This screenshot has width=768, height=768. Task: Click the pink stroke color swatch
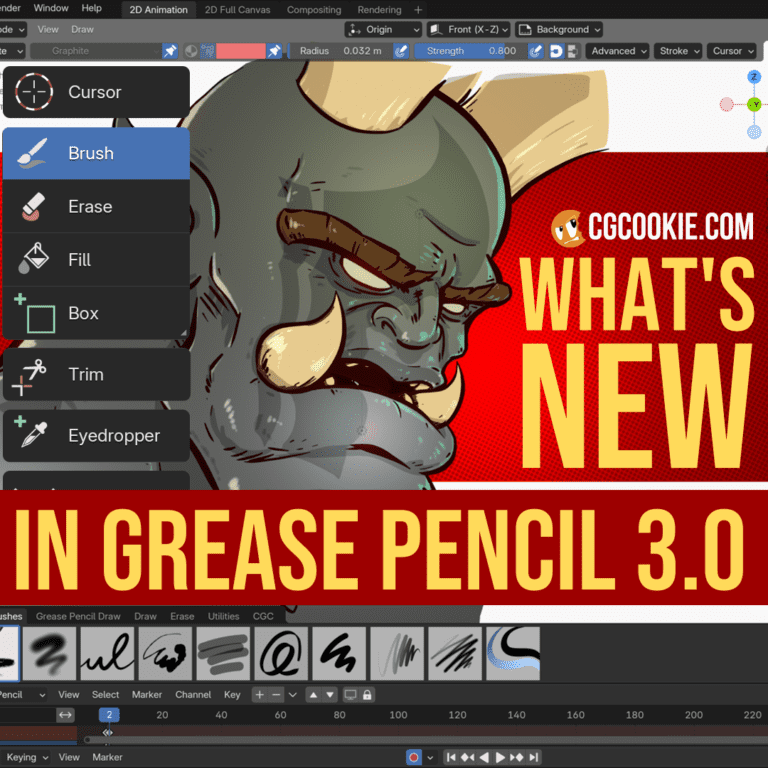coord(240,51)
